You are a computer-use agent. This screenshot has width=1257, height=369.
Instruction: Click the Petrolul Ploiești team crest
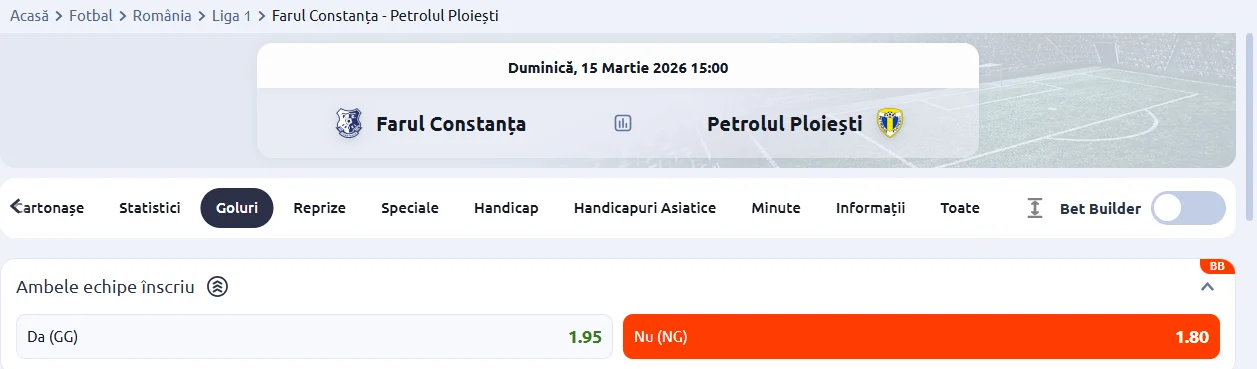[x=889, y=123]
